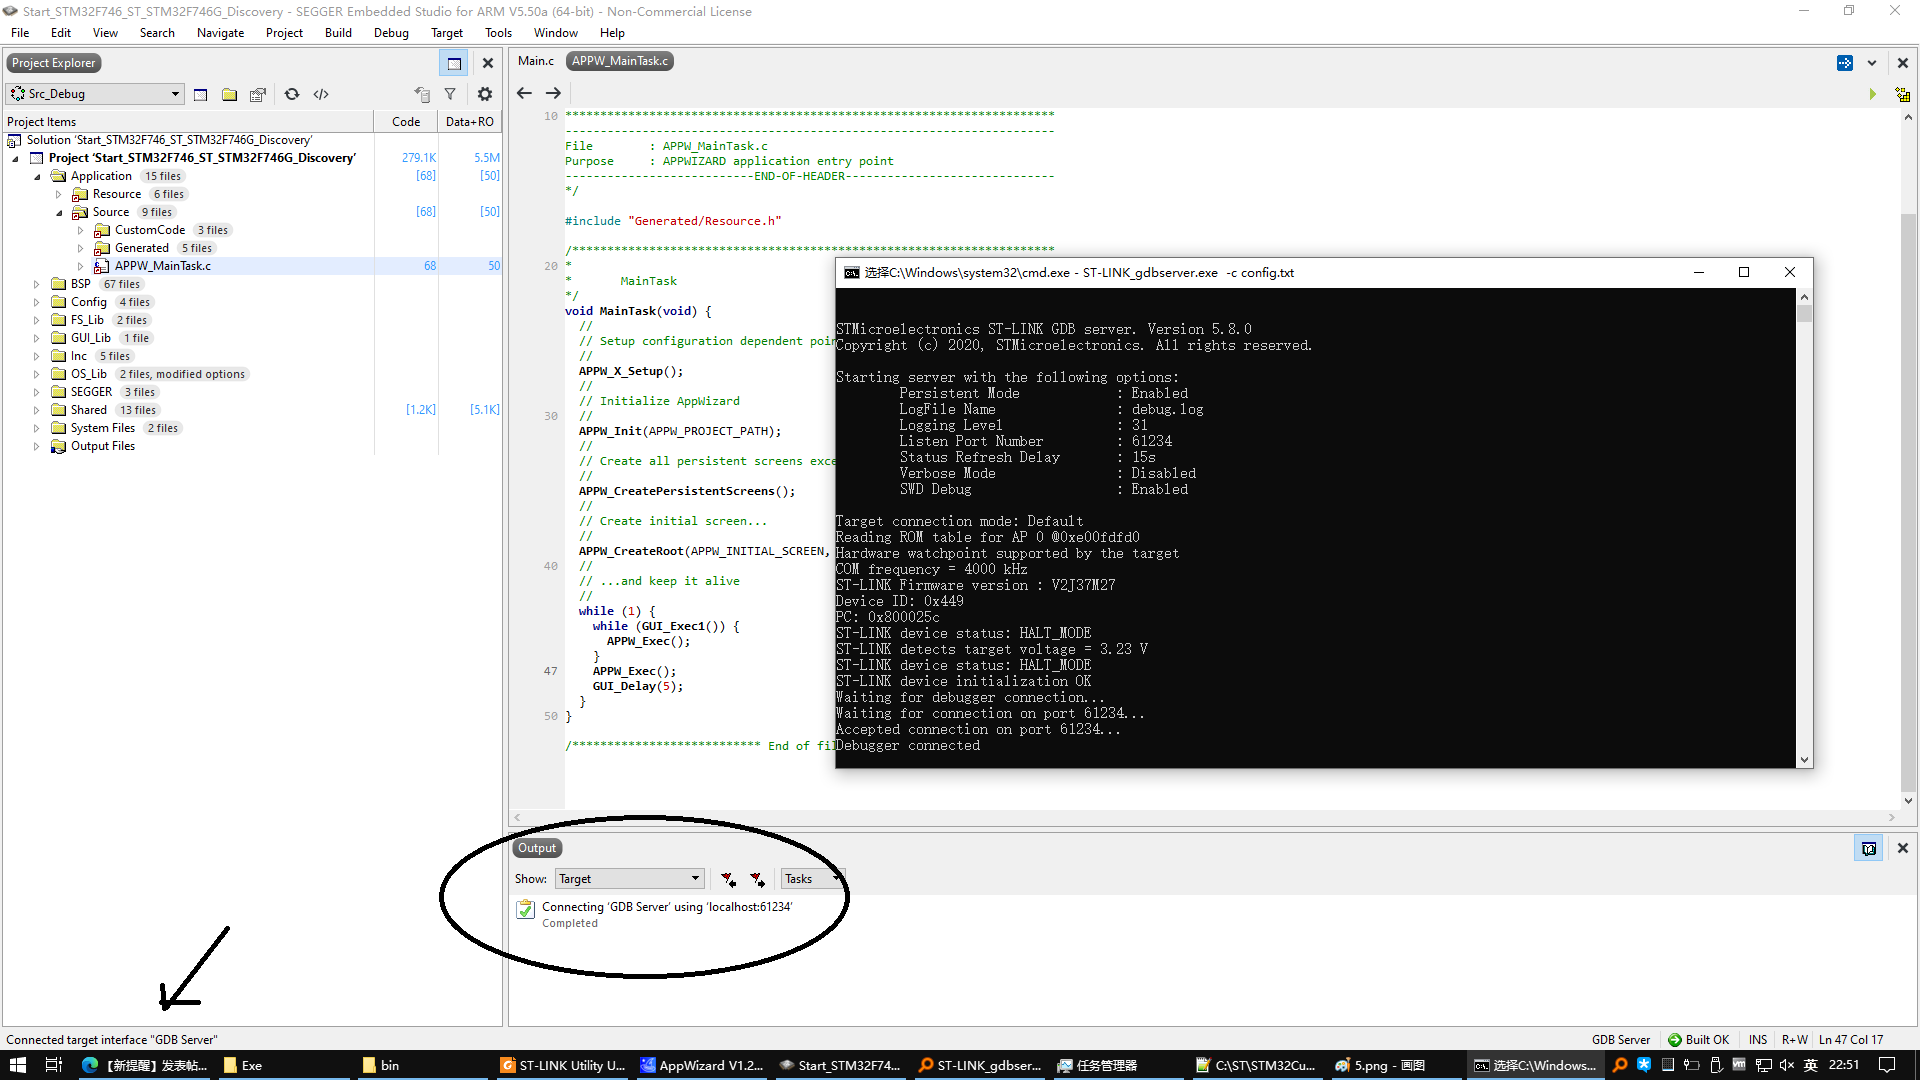Open the File menu
The width and height of the screenshot is (1920, 1080).
[x=20, y=33]
